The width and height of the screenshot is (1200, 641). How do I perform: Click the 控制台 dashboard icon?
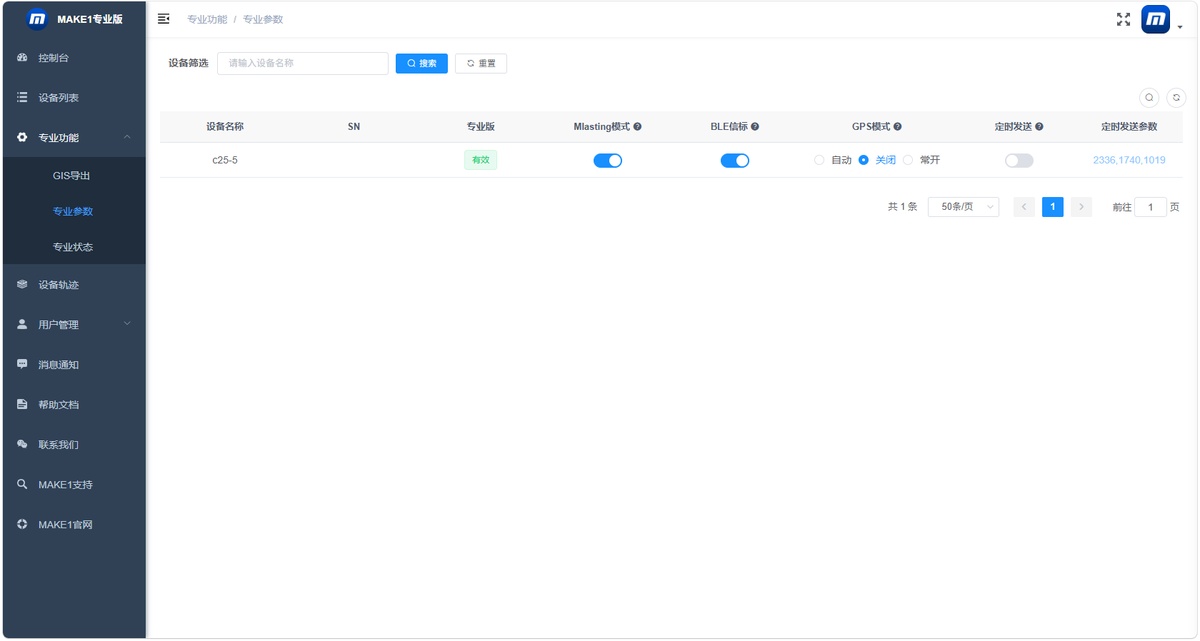[22, 58]
